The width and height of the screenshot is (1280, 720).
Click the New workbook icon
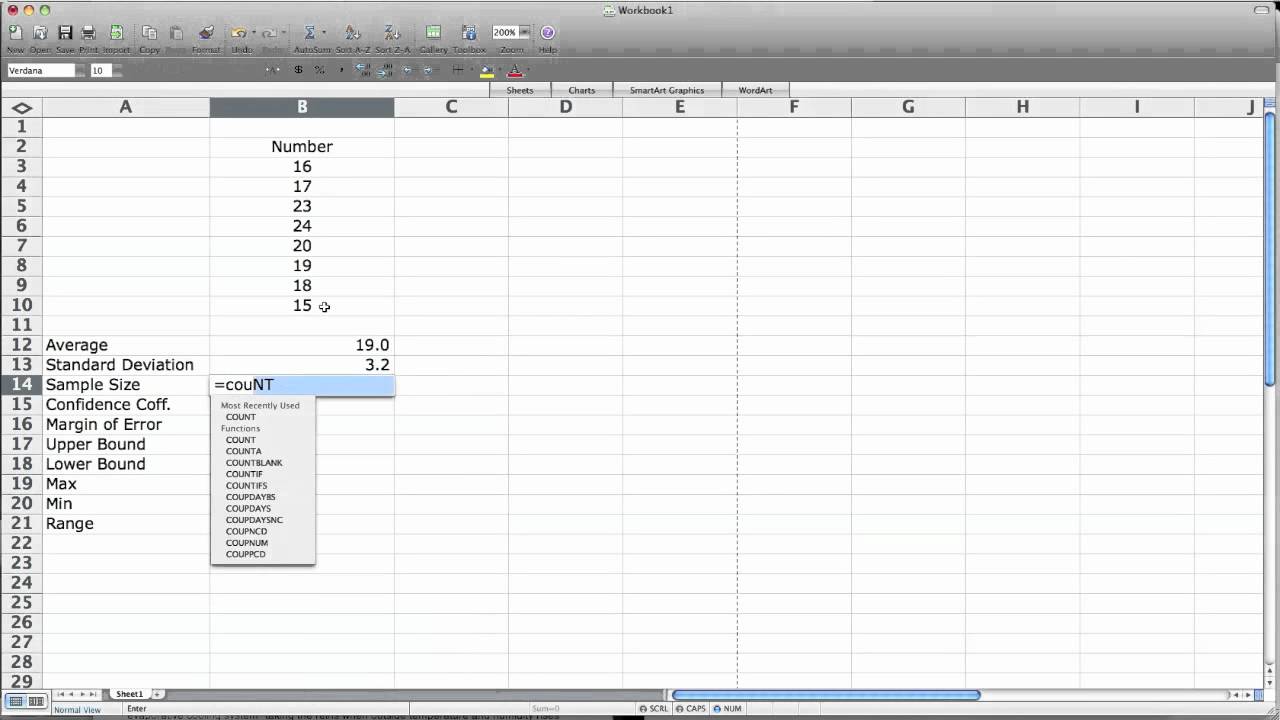click(x=15, y=33)
